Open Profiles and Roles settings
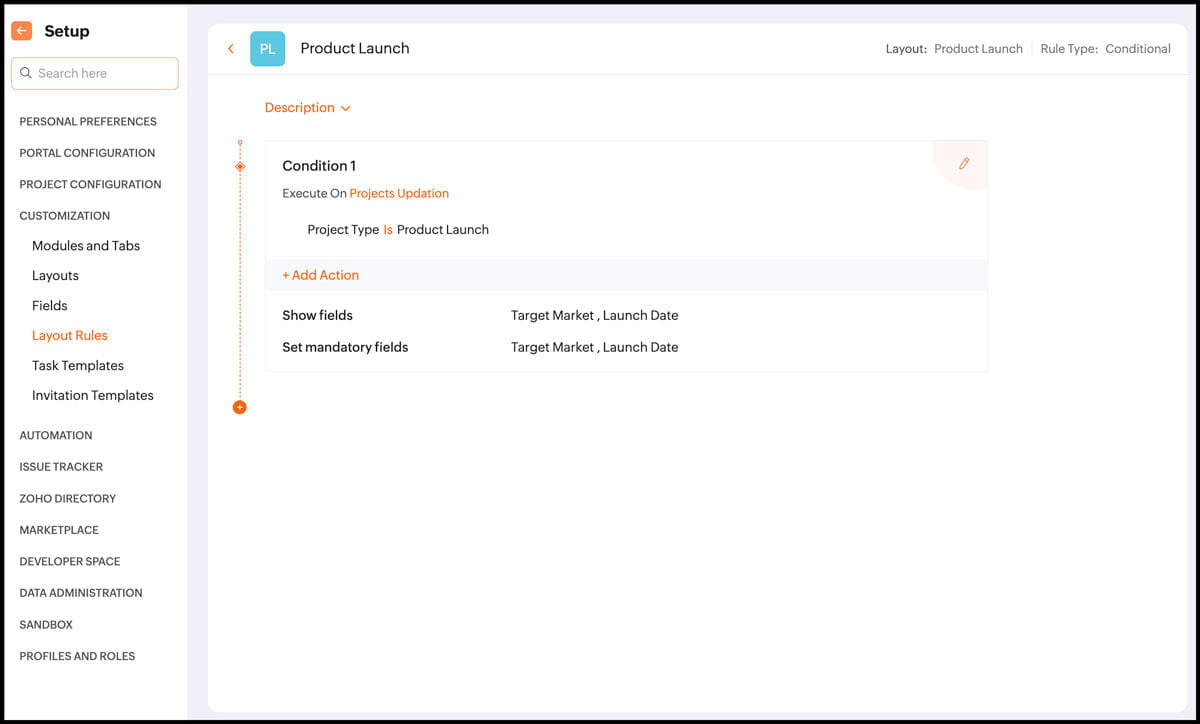This screenshot has width=1200, height=724. pyautogui.click(x=77, y=657)
